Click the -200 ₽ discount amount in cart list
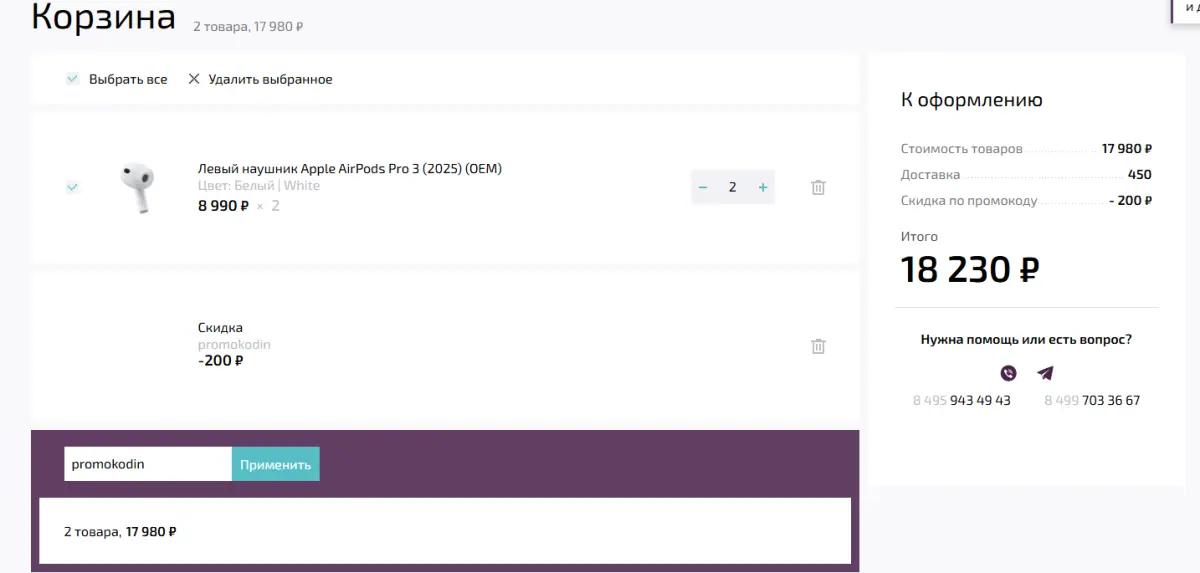 click(x=221, y=361)
